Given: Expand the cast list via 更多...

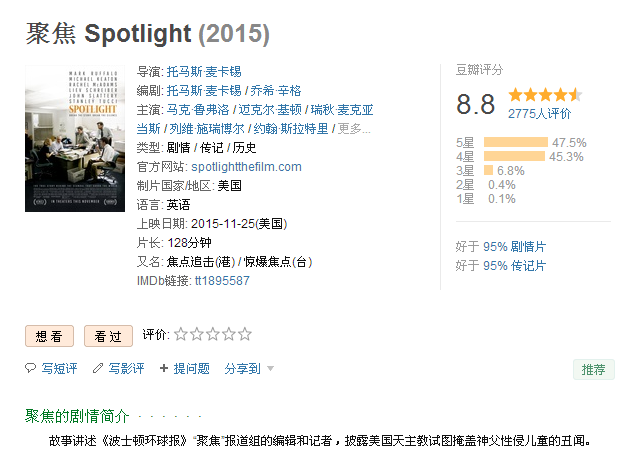Looking at the screenshot, I should [x=354, y=129].
